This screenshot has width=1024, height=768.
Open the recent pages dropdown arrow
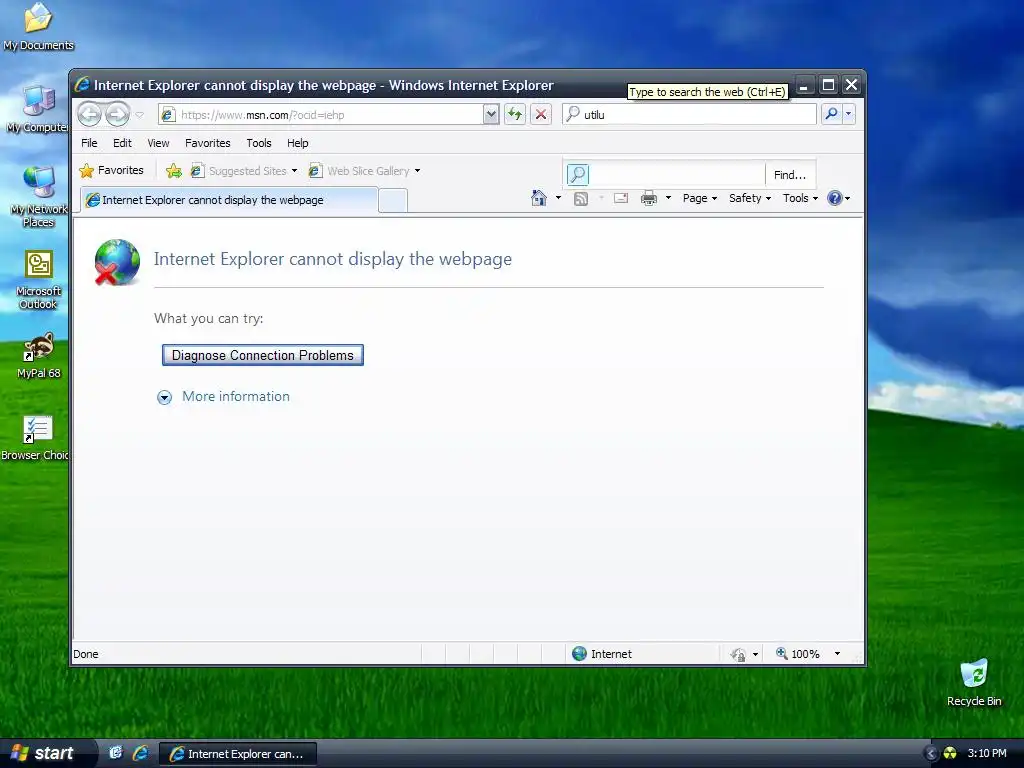[x=139, y=115]
